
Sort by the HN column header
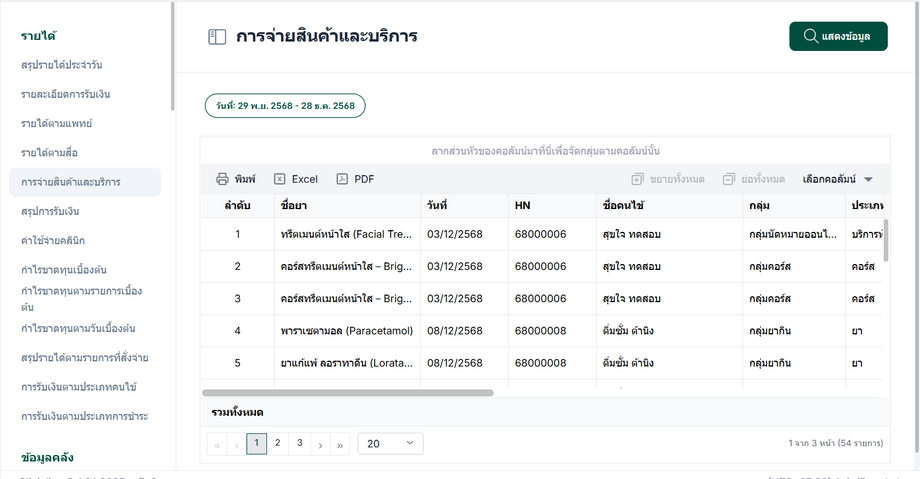(523, 205)
